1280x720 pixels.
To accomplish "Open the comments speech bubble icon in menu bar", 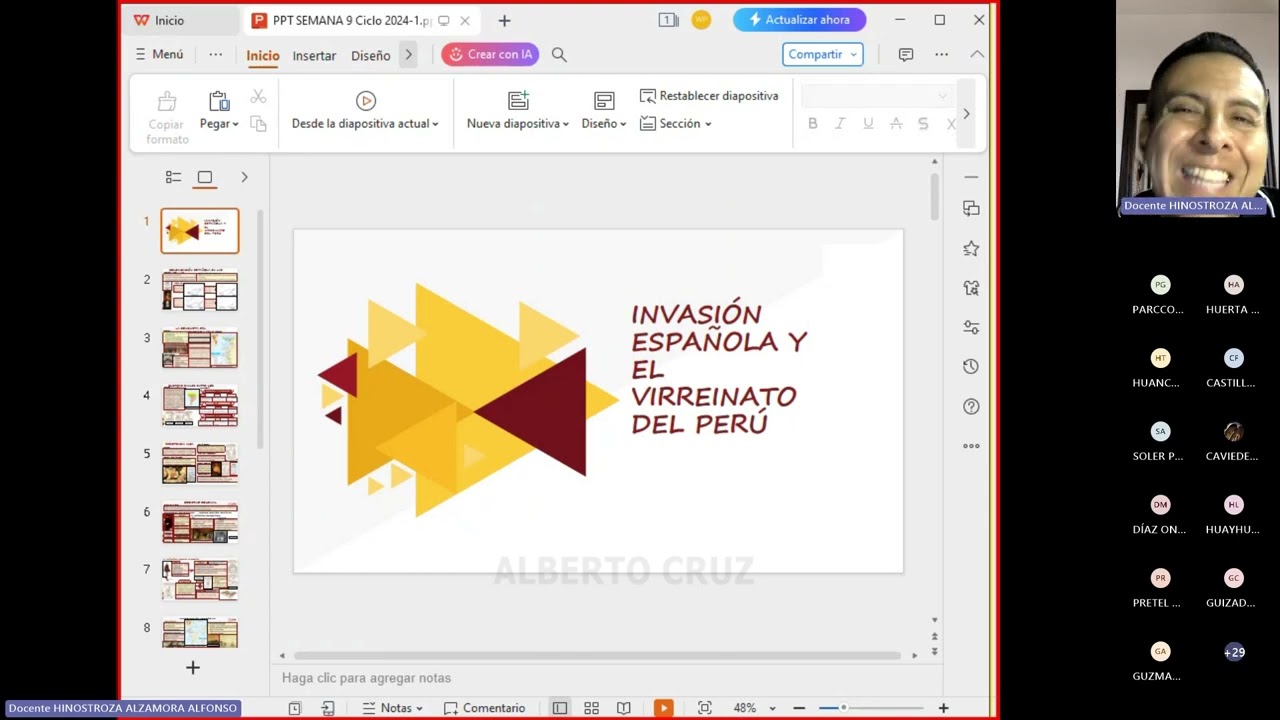I will (x=906, y=55).
